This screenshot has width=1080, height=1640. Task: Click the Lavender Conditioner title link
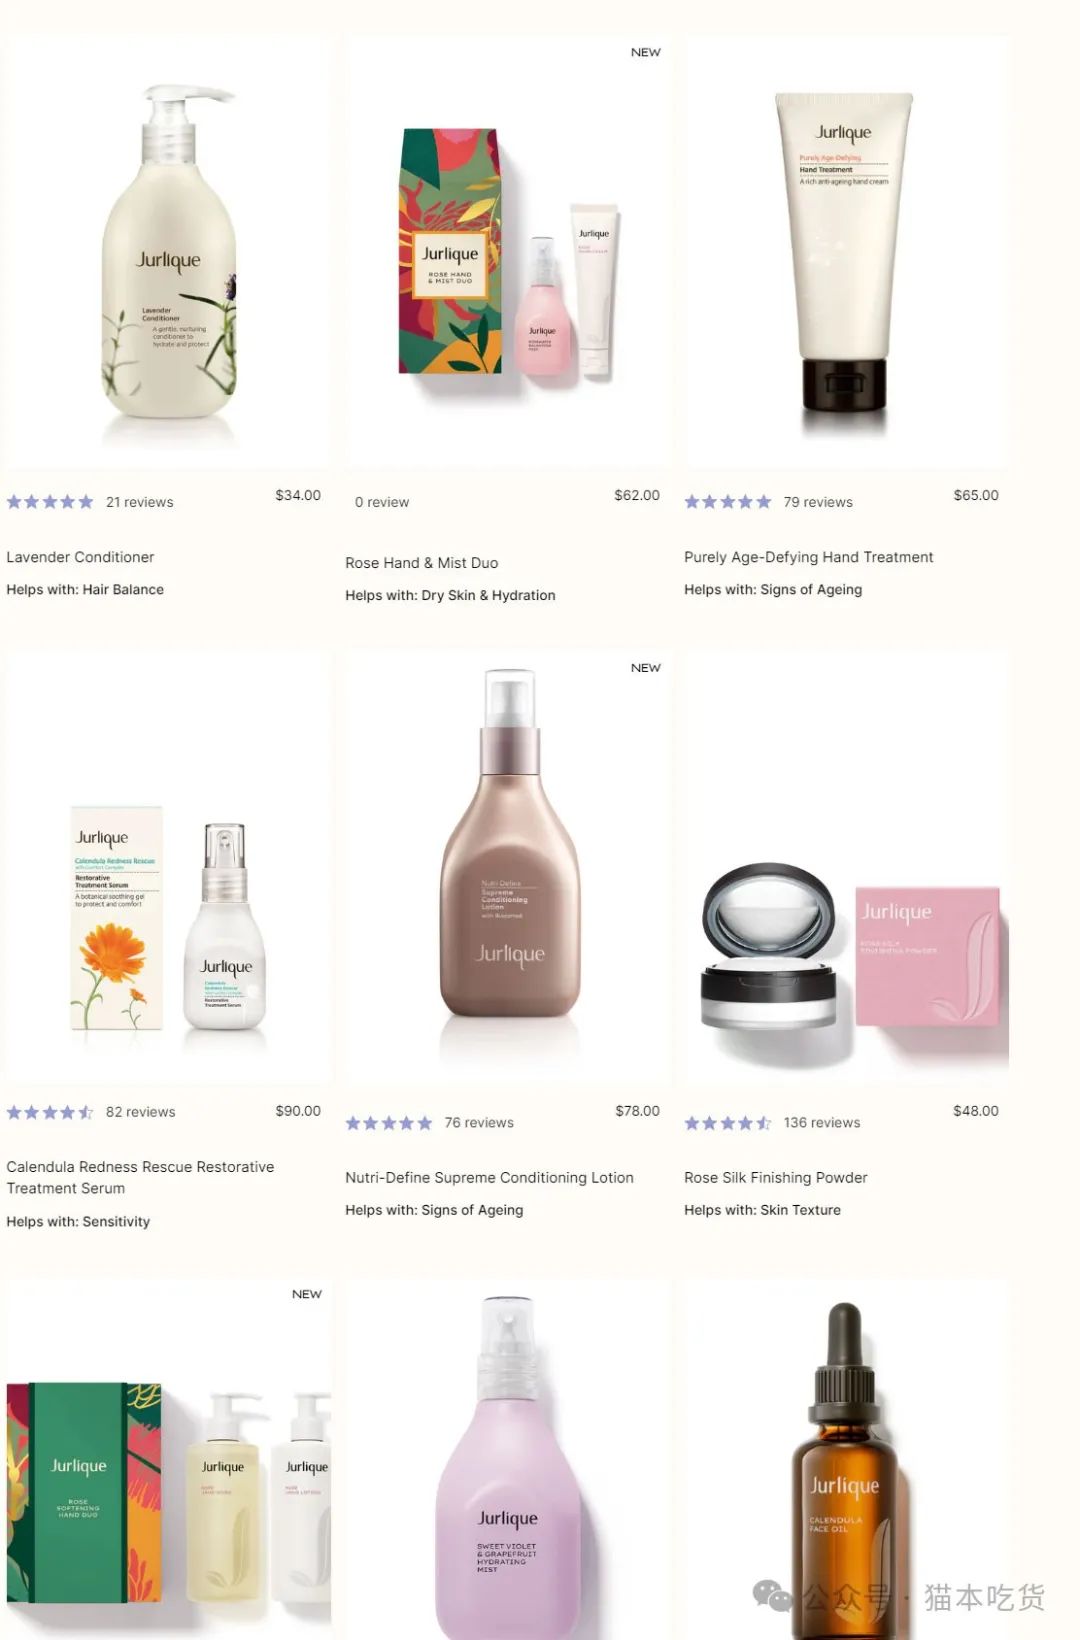(80, 557)
